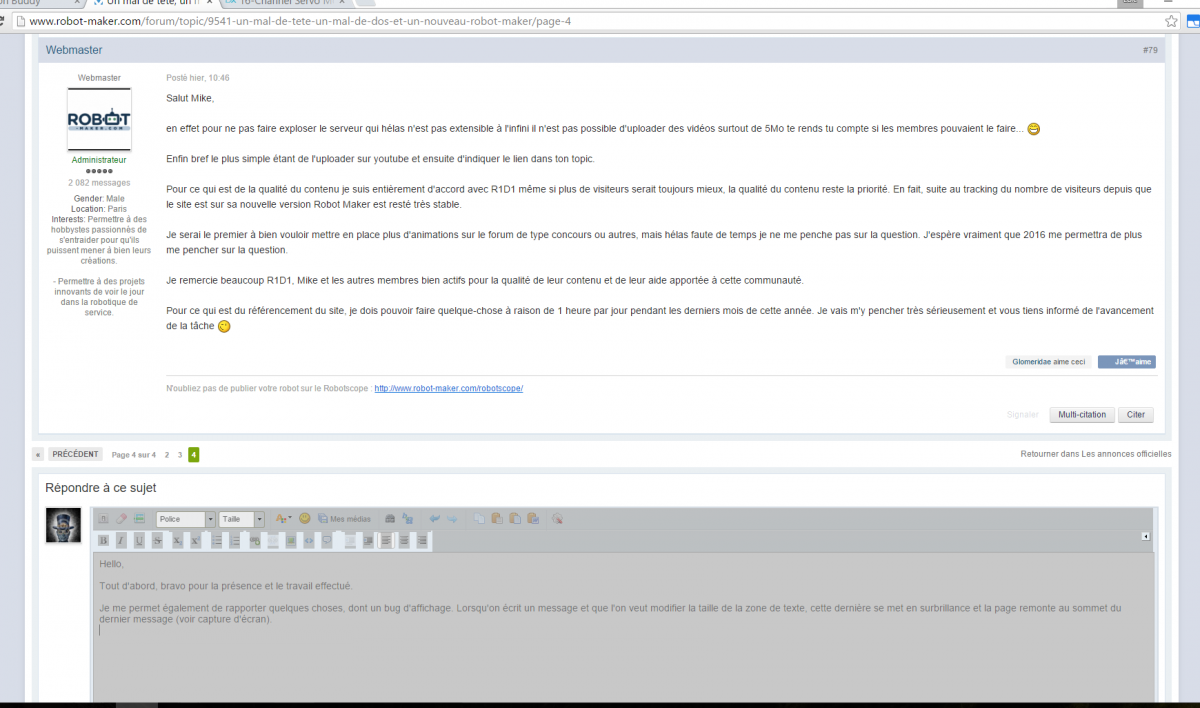Click the insert image icon
Screen dimensions: 1200x708
coord(291,540)
